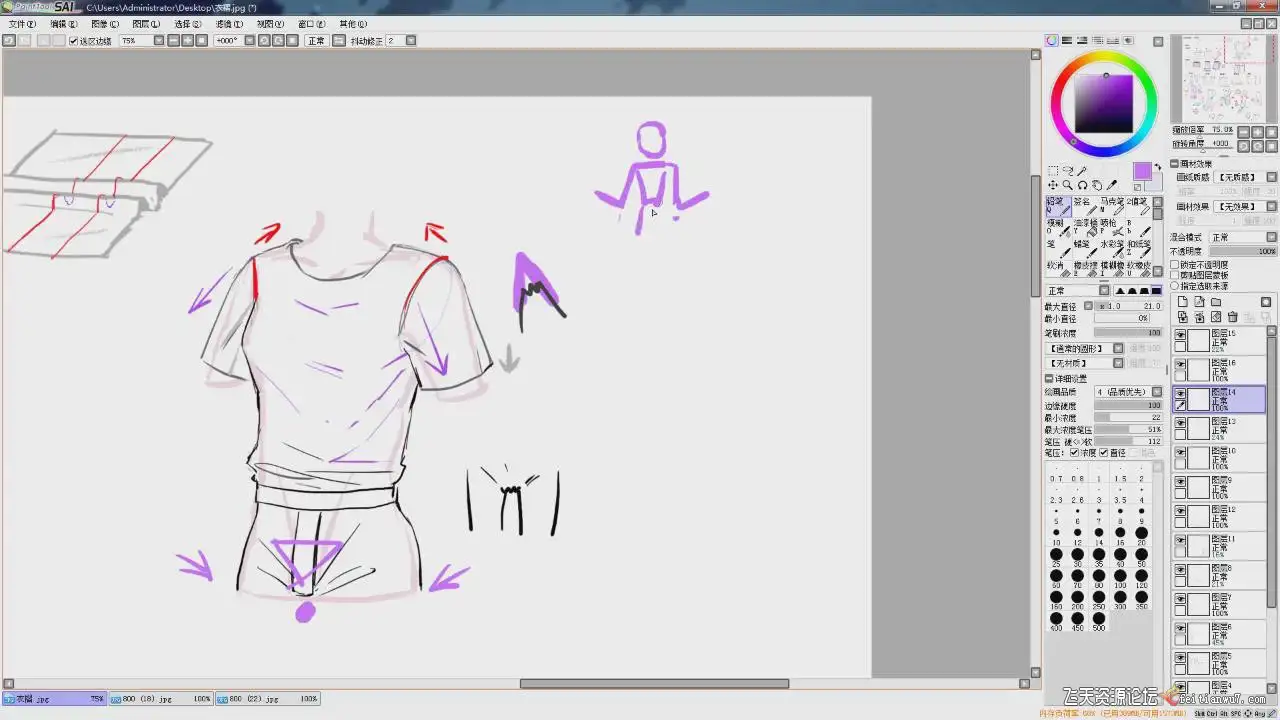The image size is (1280, 720).
Task: Collapse the 详细设置 section
Action: [1049, 379]
